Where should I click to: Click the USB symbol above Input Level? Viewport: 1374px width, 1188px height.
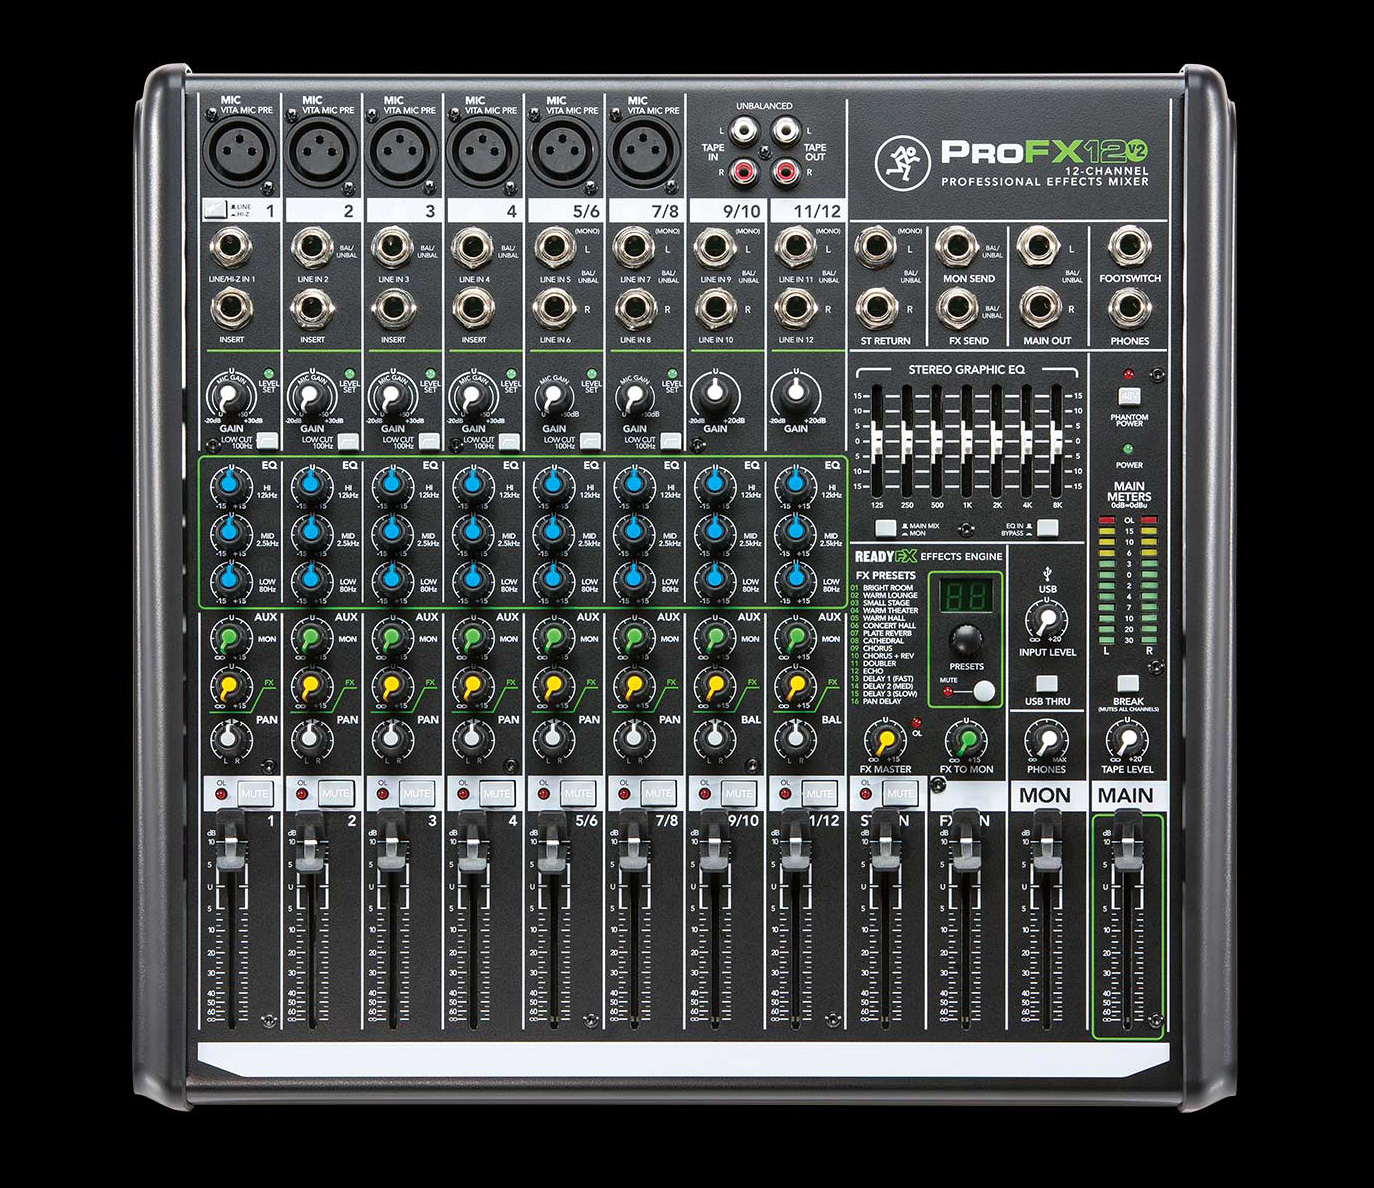1046,573
